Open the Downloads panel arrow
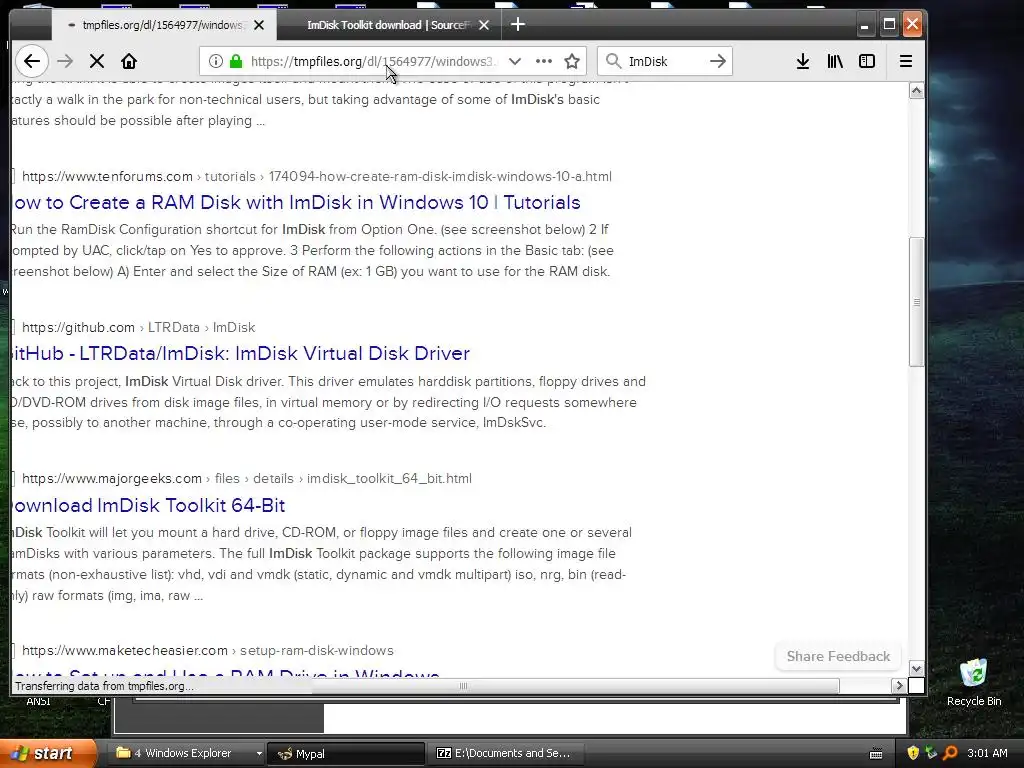This screenshot has height=768, width=1024. coord(803,61)
